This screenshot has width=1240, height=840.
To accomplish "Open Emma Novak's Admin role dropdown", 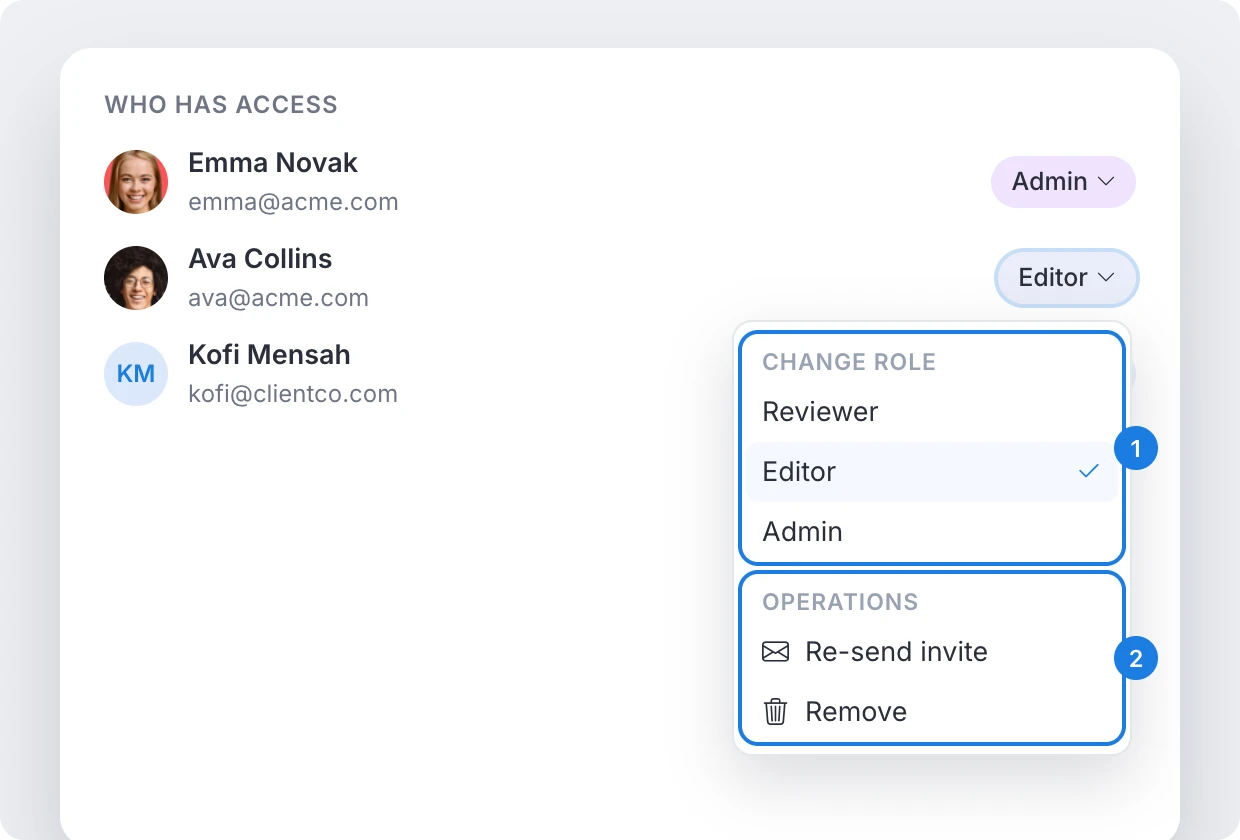I will 1063,182.
